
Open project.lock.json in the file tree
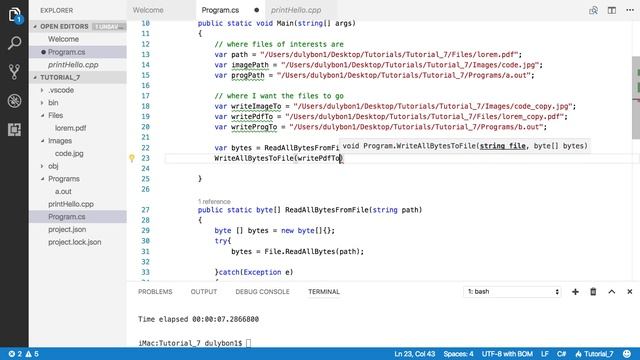(x=75, y=242)
